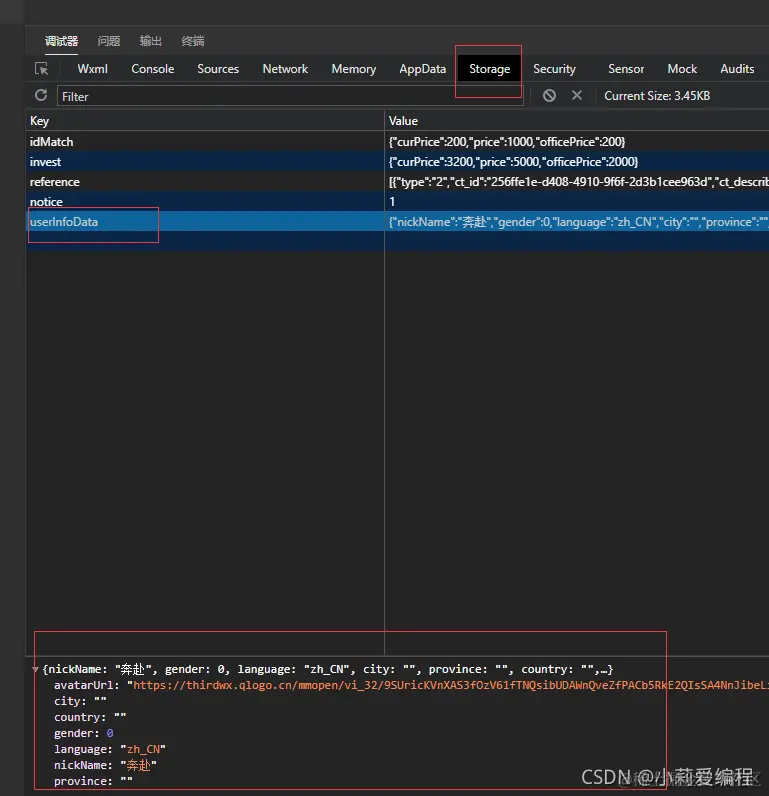
Task: Open the Sensor panel tab
Action: (x=626, y=69)
